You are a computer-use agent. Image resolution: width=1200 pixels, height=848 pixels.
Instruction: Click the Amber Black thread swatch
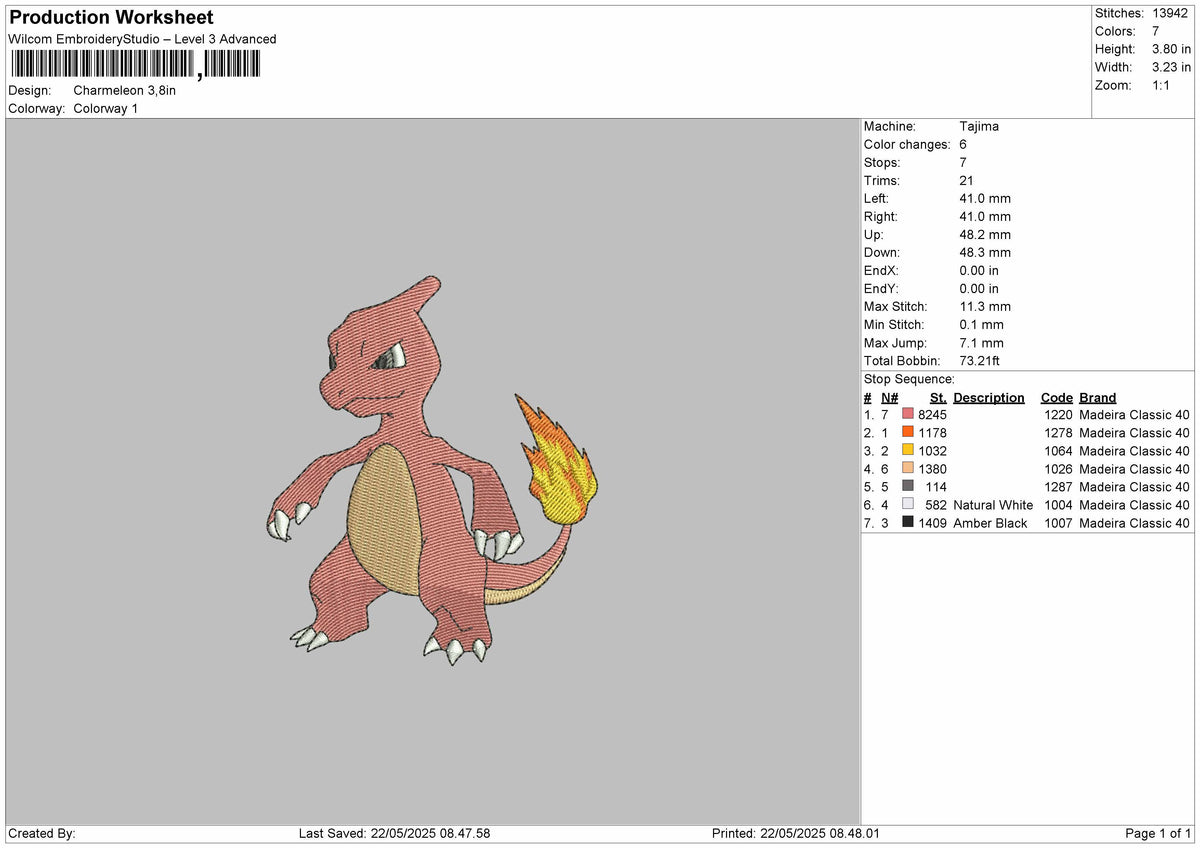coord(908,523)
